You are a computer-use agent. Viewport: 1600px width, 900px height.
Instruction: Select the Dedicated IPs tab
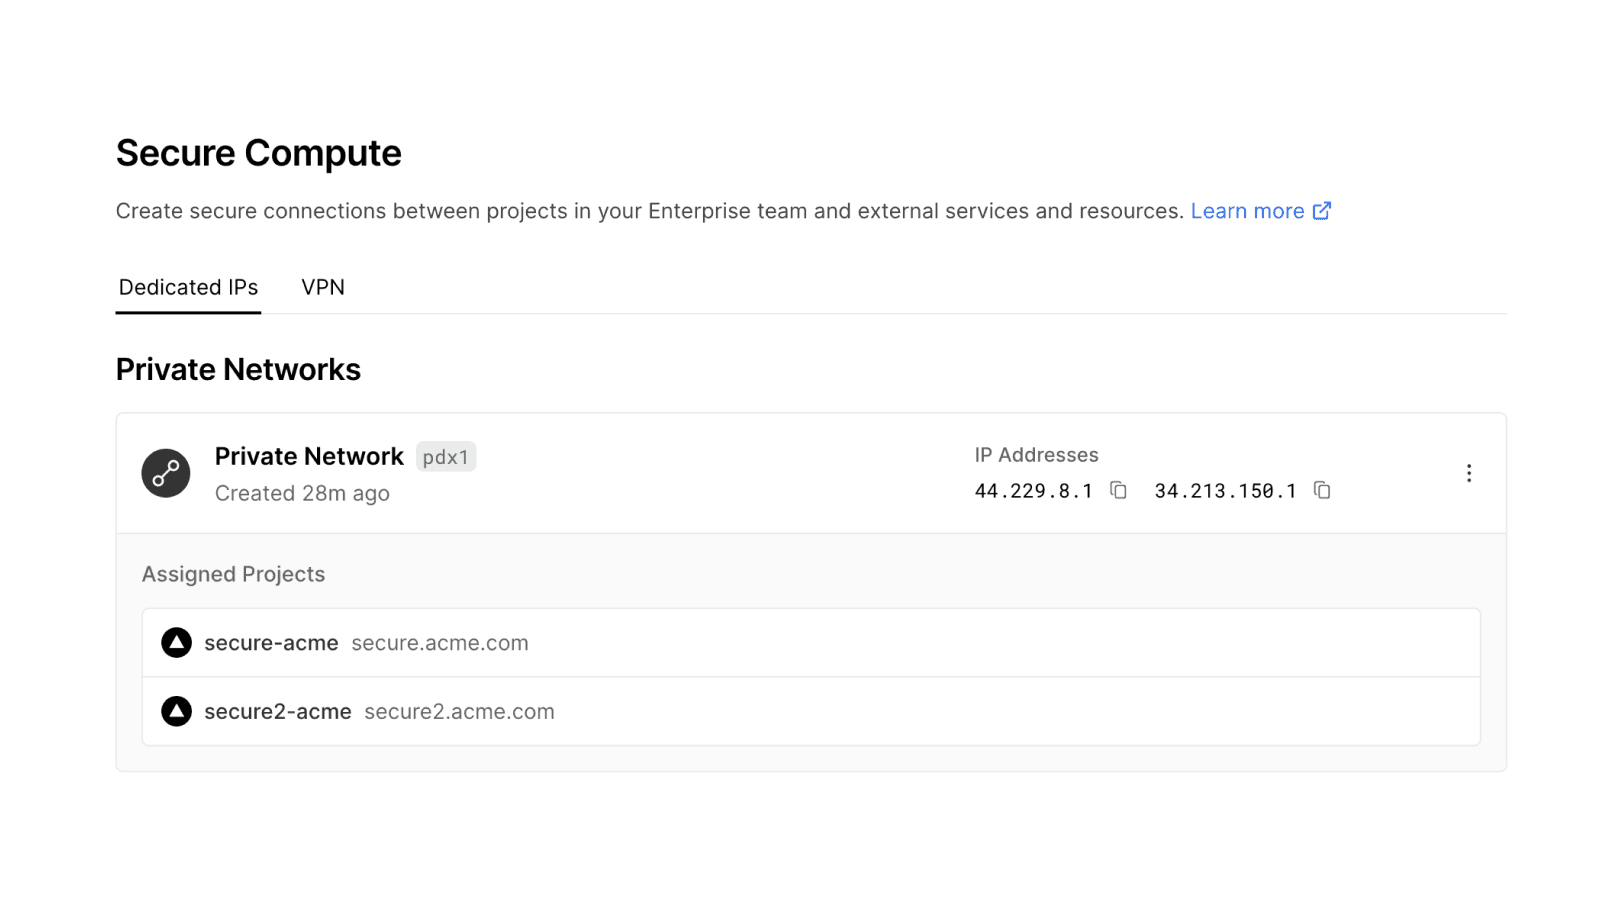pos(188,288)
